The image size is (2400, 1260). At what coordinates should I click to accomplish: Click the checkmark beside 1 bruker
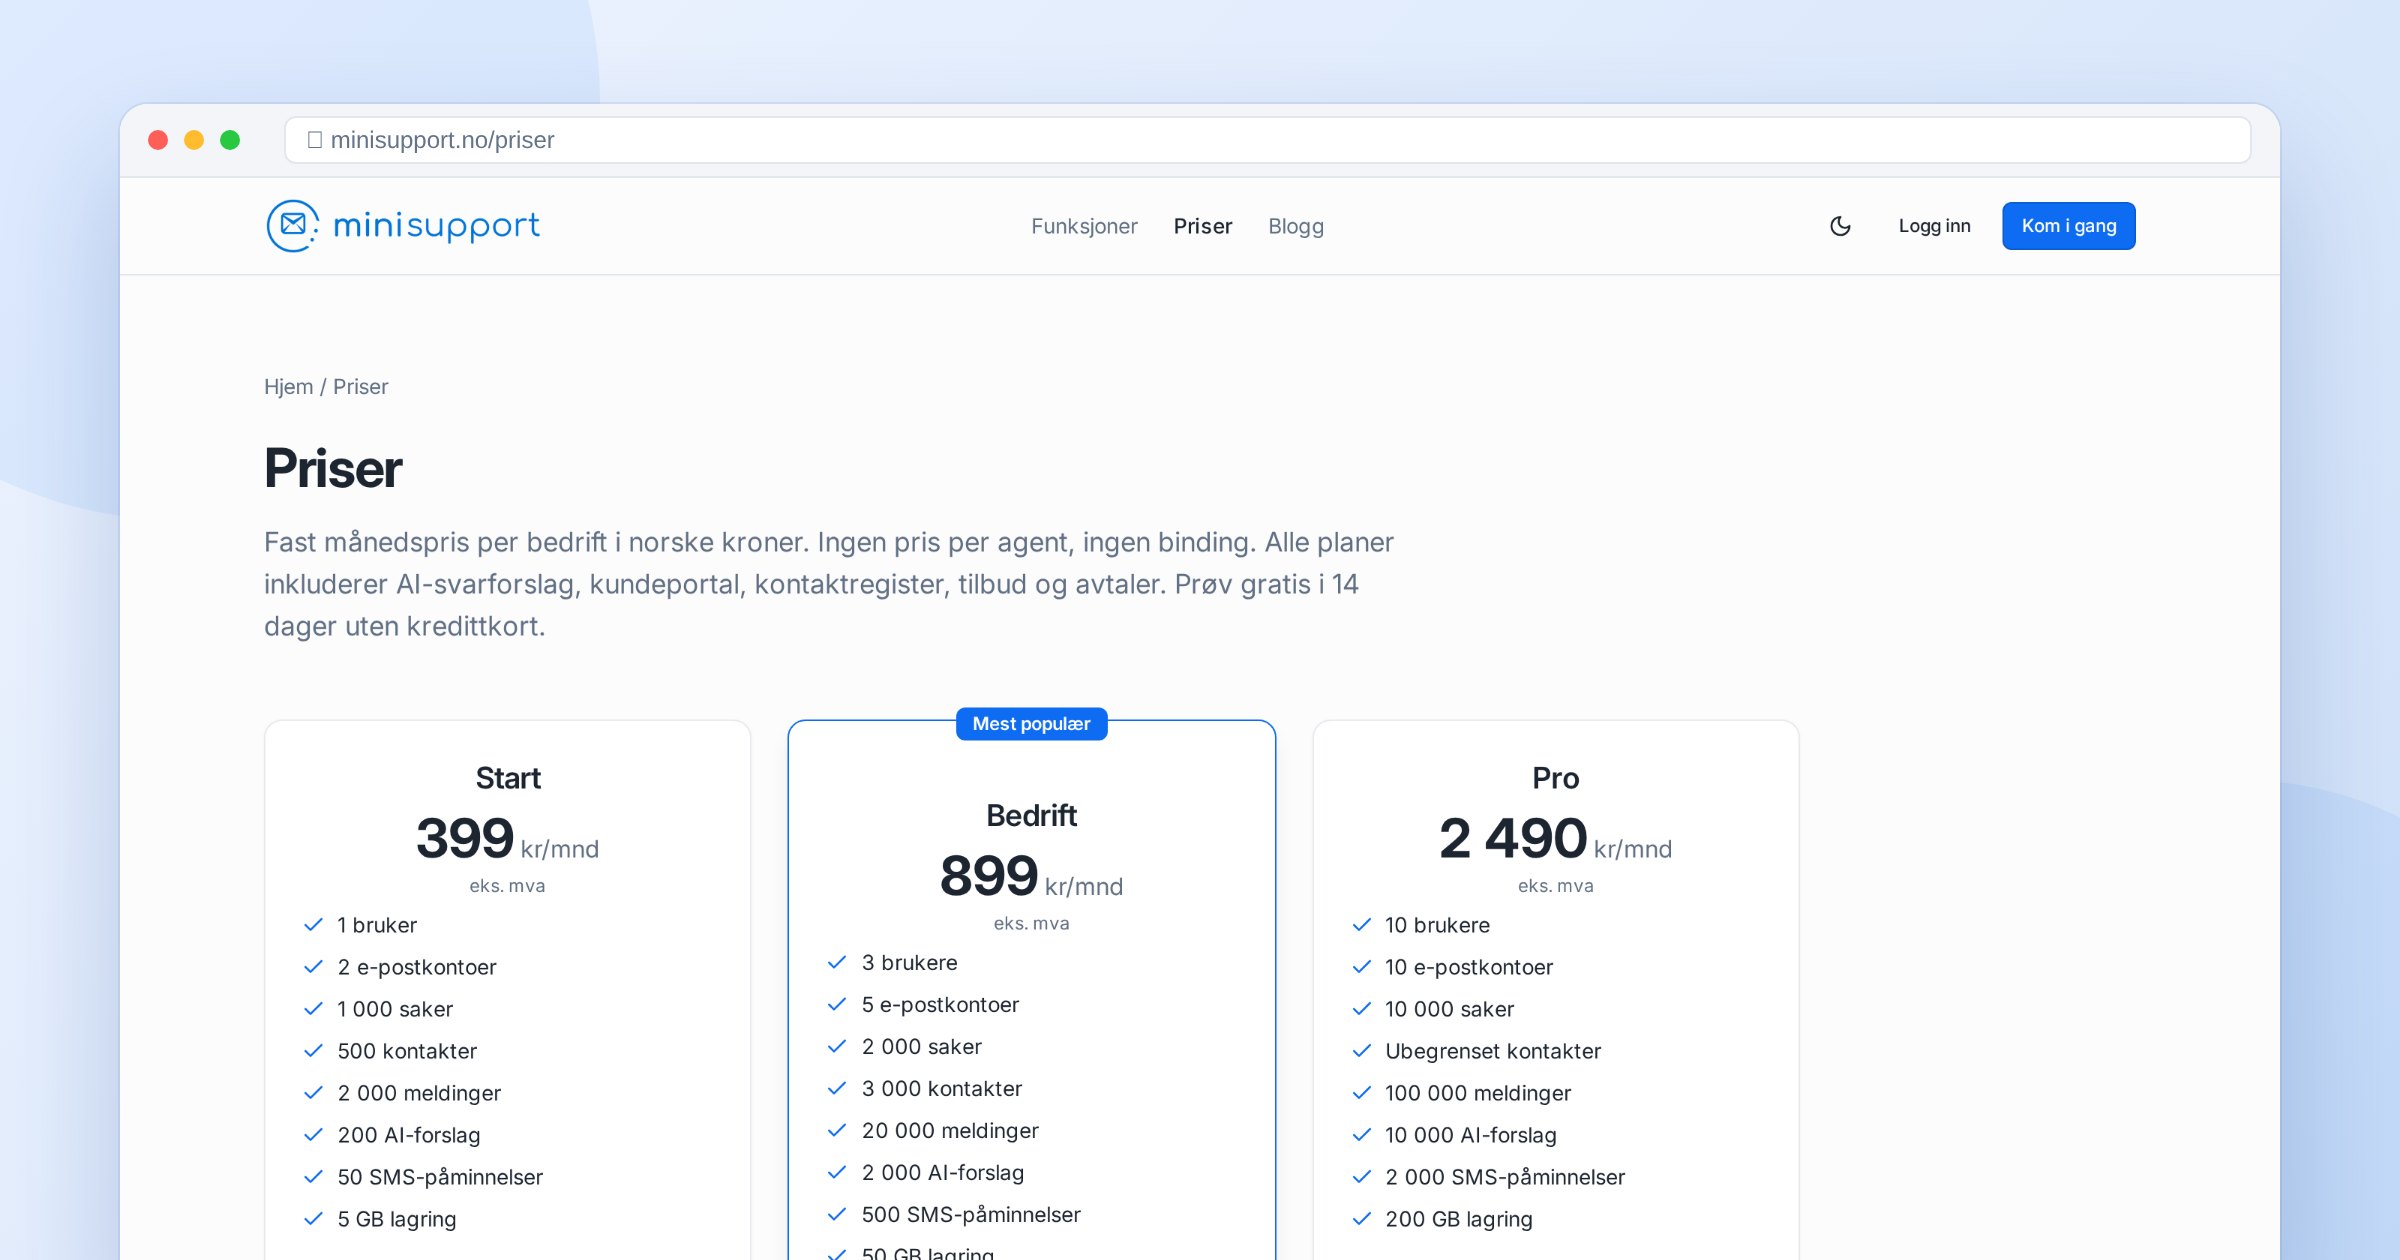pos(313,925)
